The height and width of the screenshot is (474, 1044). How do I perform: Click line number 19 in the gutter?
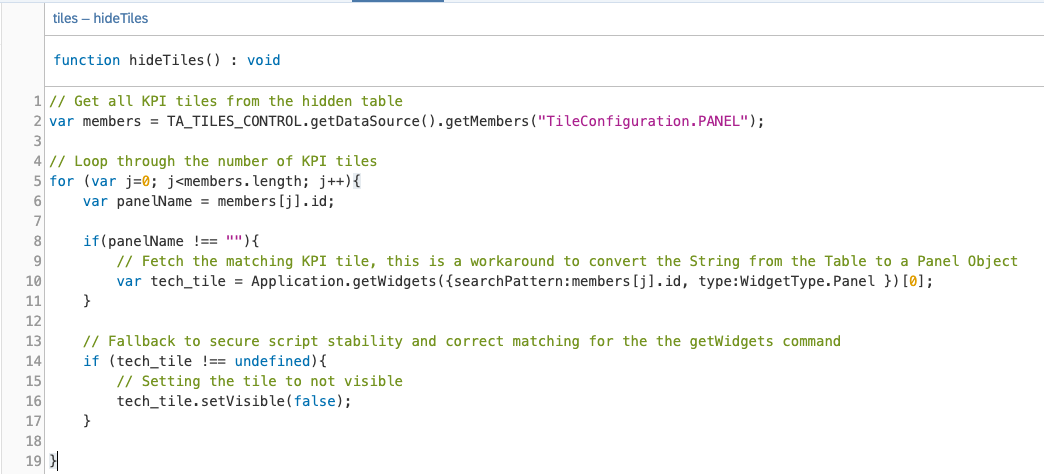tap(33, 461)
